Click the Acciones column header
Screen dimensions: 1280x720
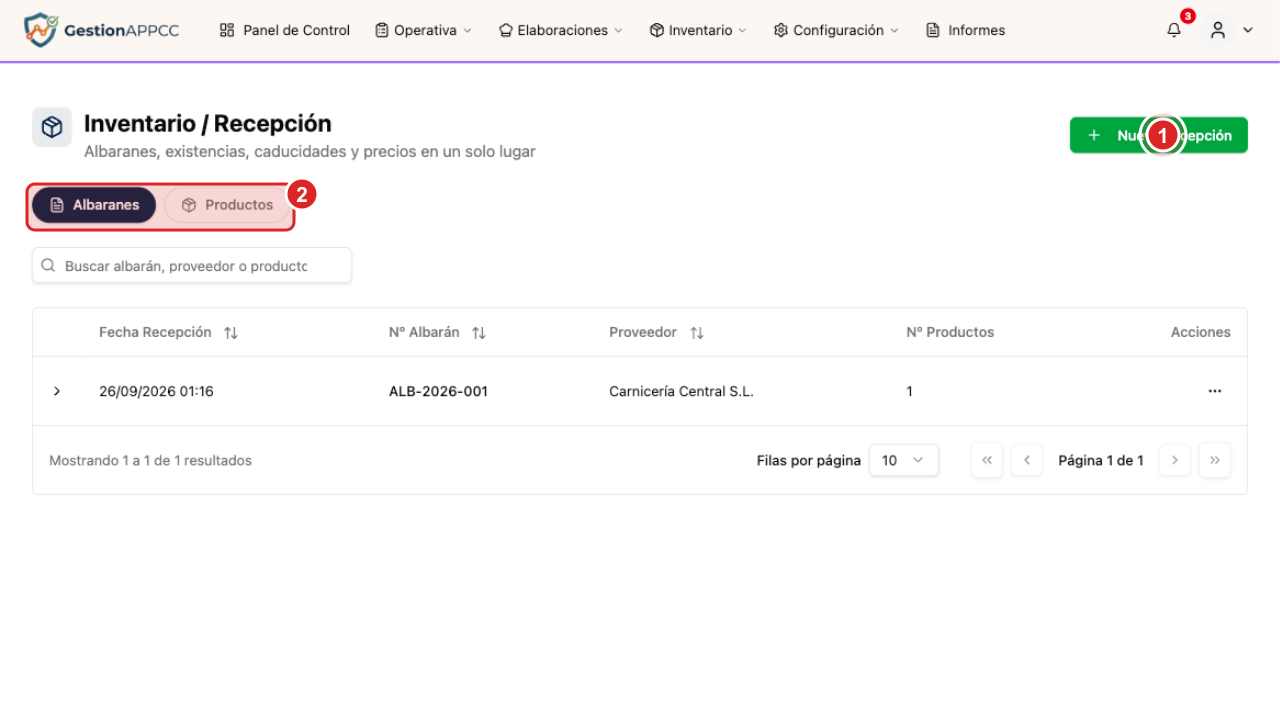1201,332
